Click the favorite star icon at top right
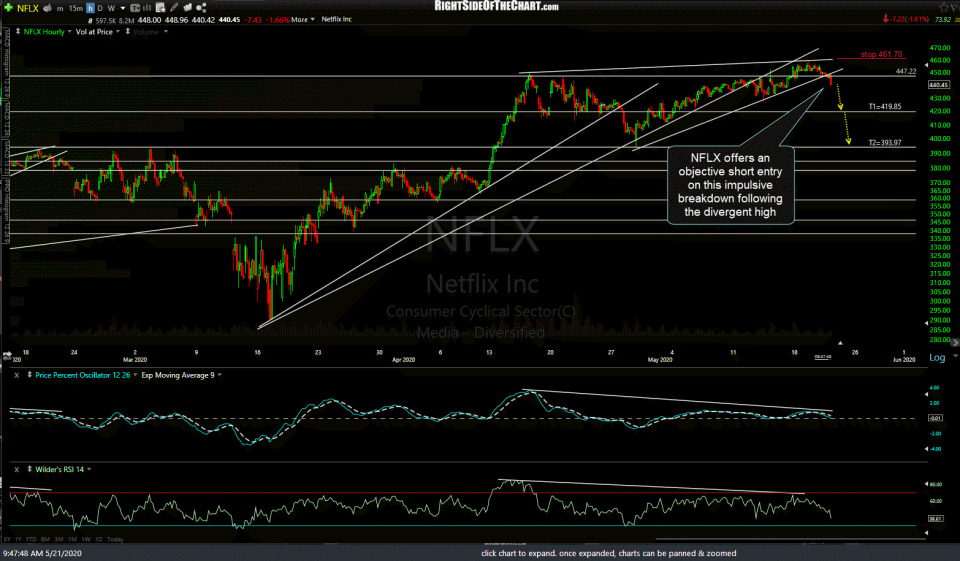 click(x=943, y=7)
